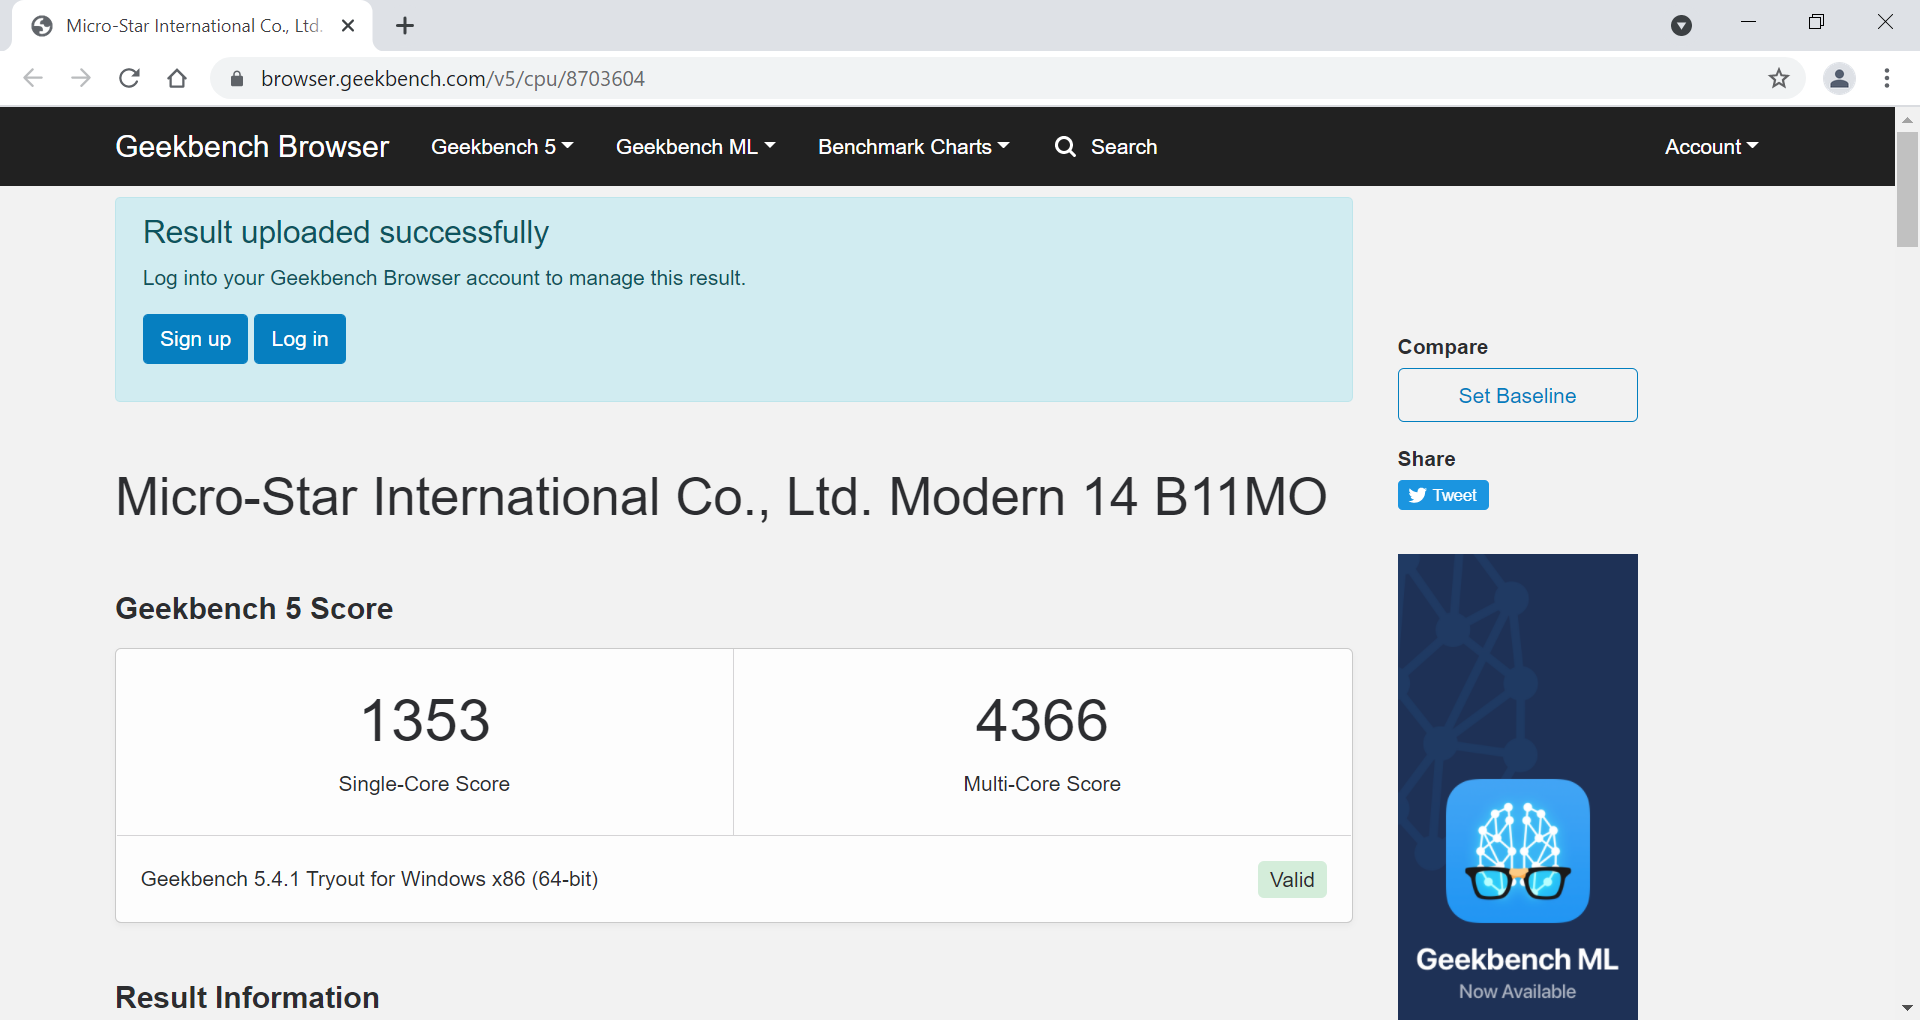
Task: Click the browser forward arrow
Action: pyautogui.click(x=81, y=78)
